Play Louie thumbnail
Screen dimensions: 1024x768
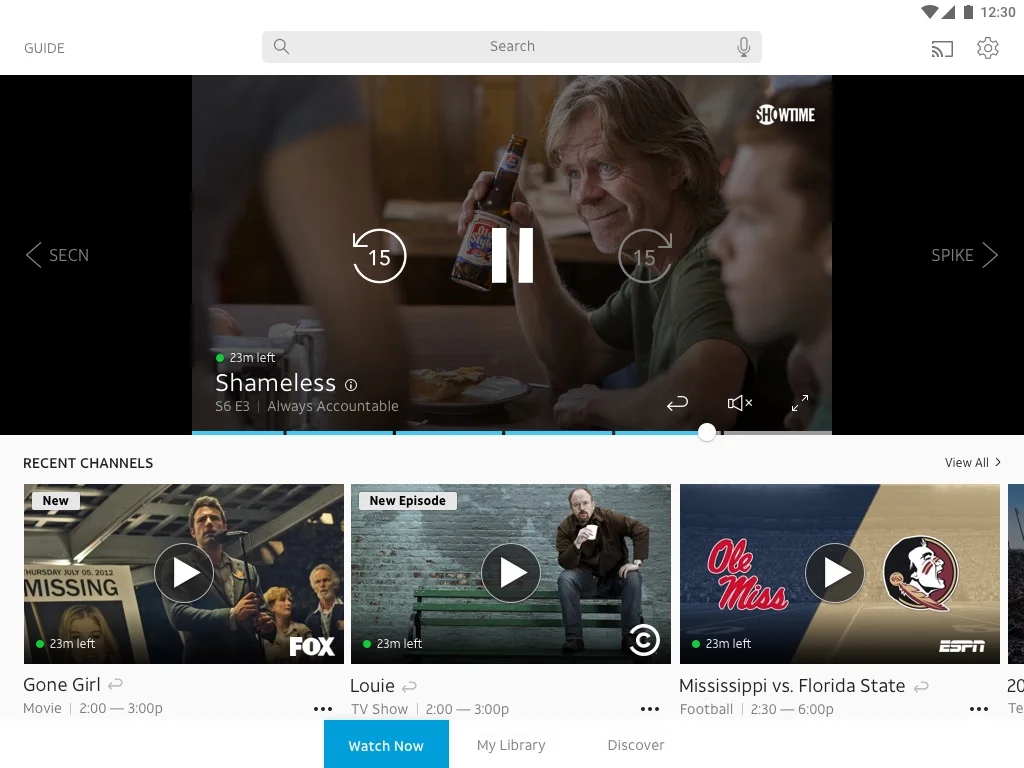(x=511, y=573)
